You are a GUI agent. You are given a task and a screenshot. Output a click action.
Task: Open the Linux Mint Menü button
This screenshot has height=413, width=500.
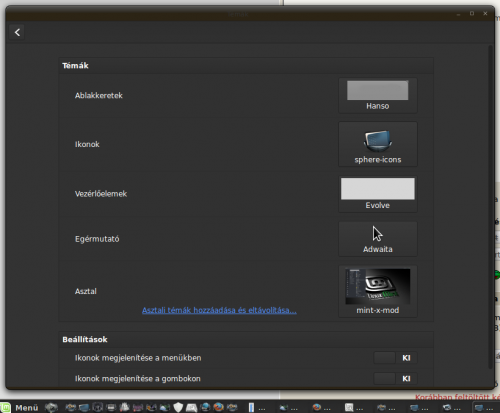[27, 408]
